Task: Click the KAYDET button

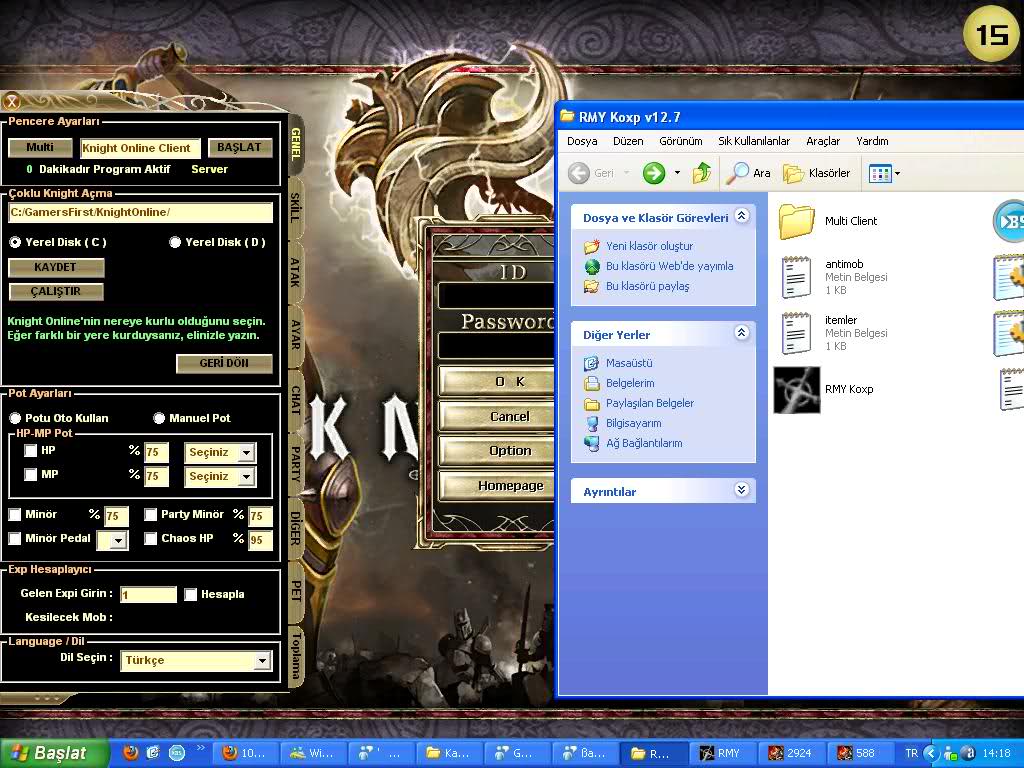Action: pos(56,267)
